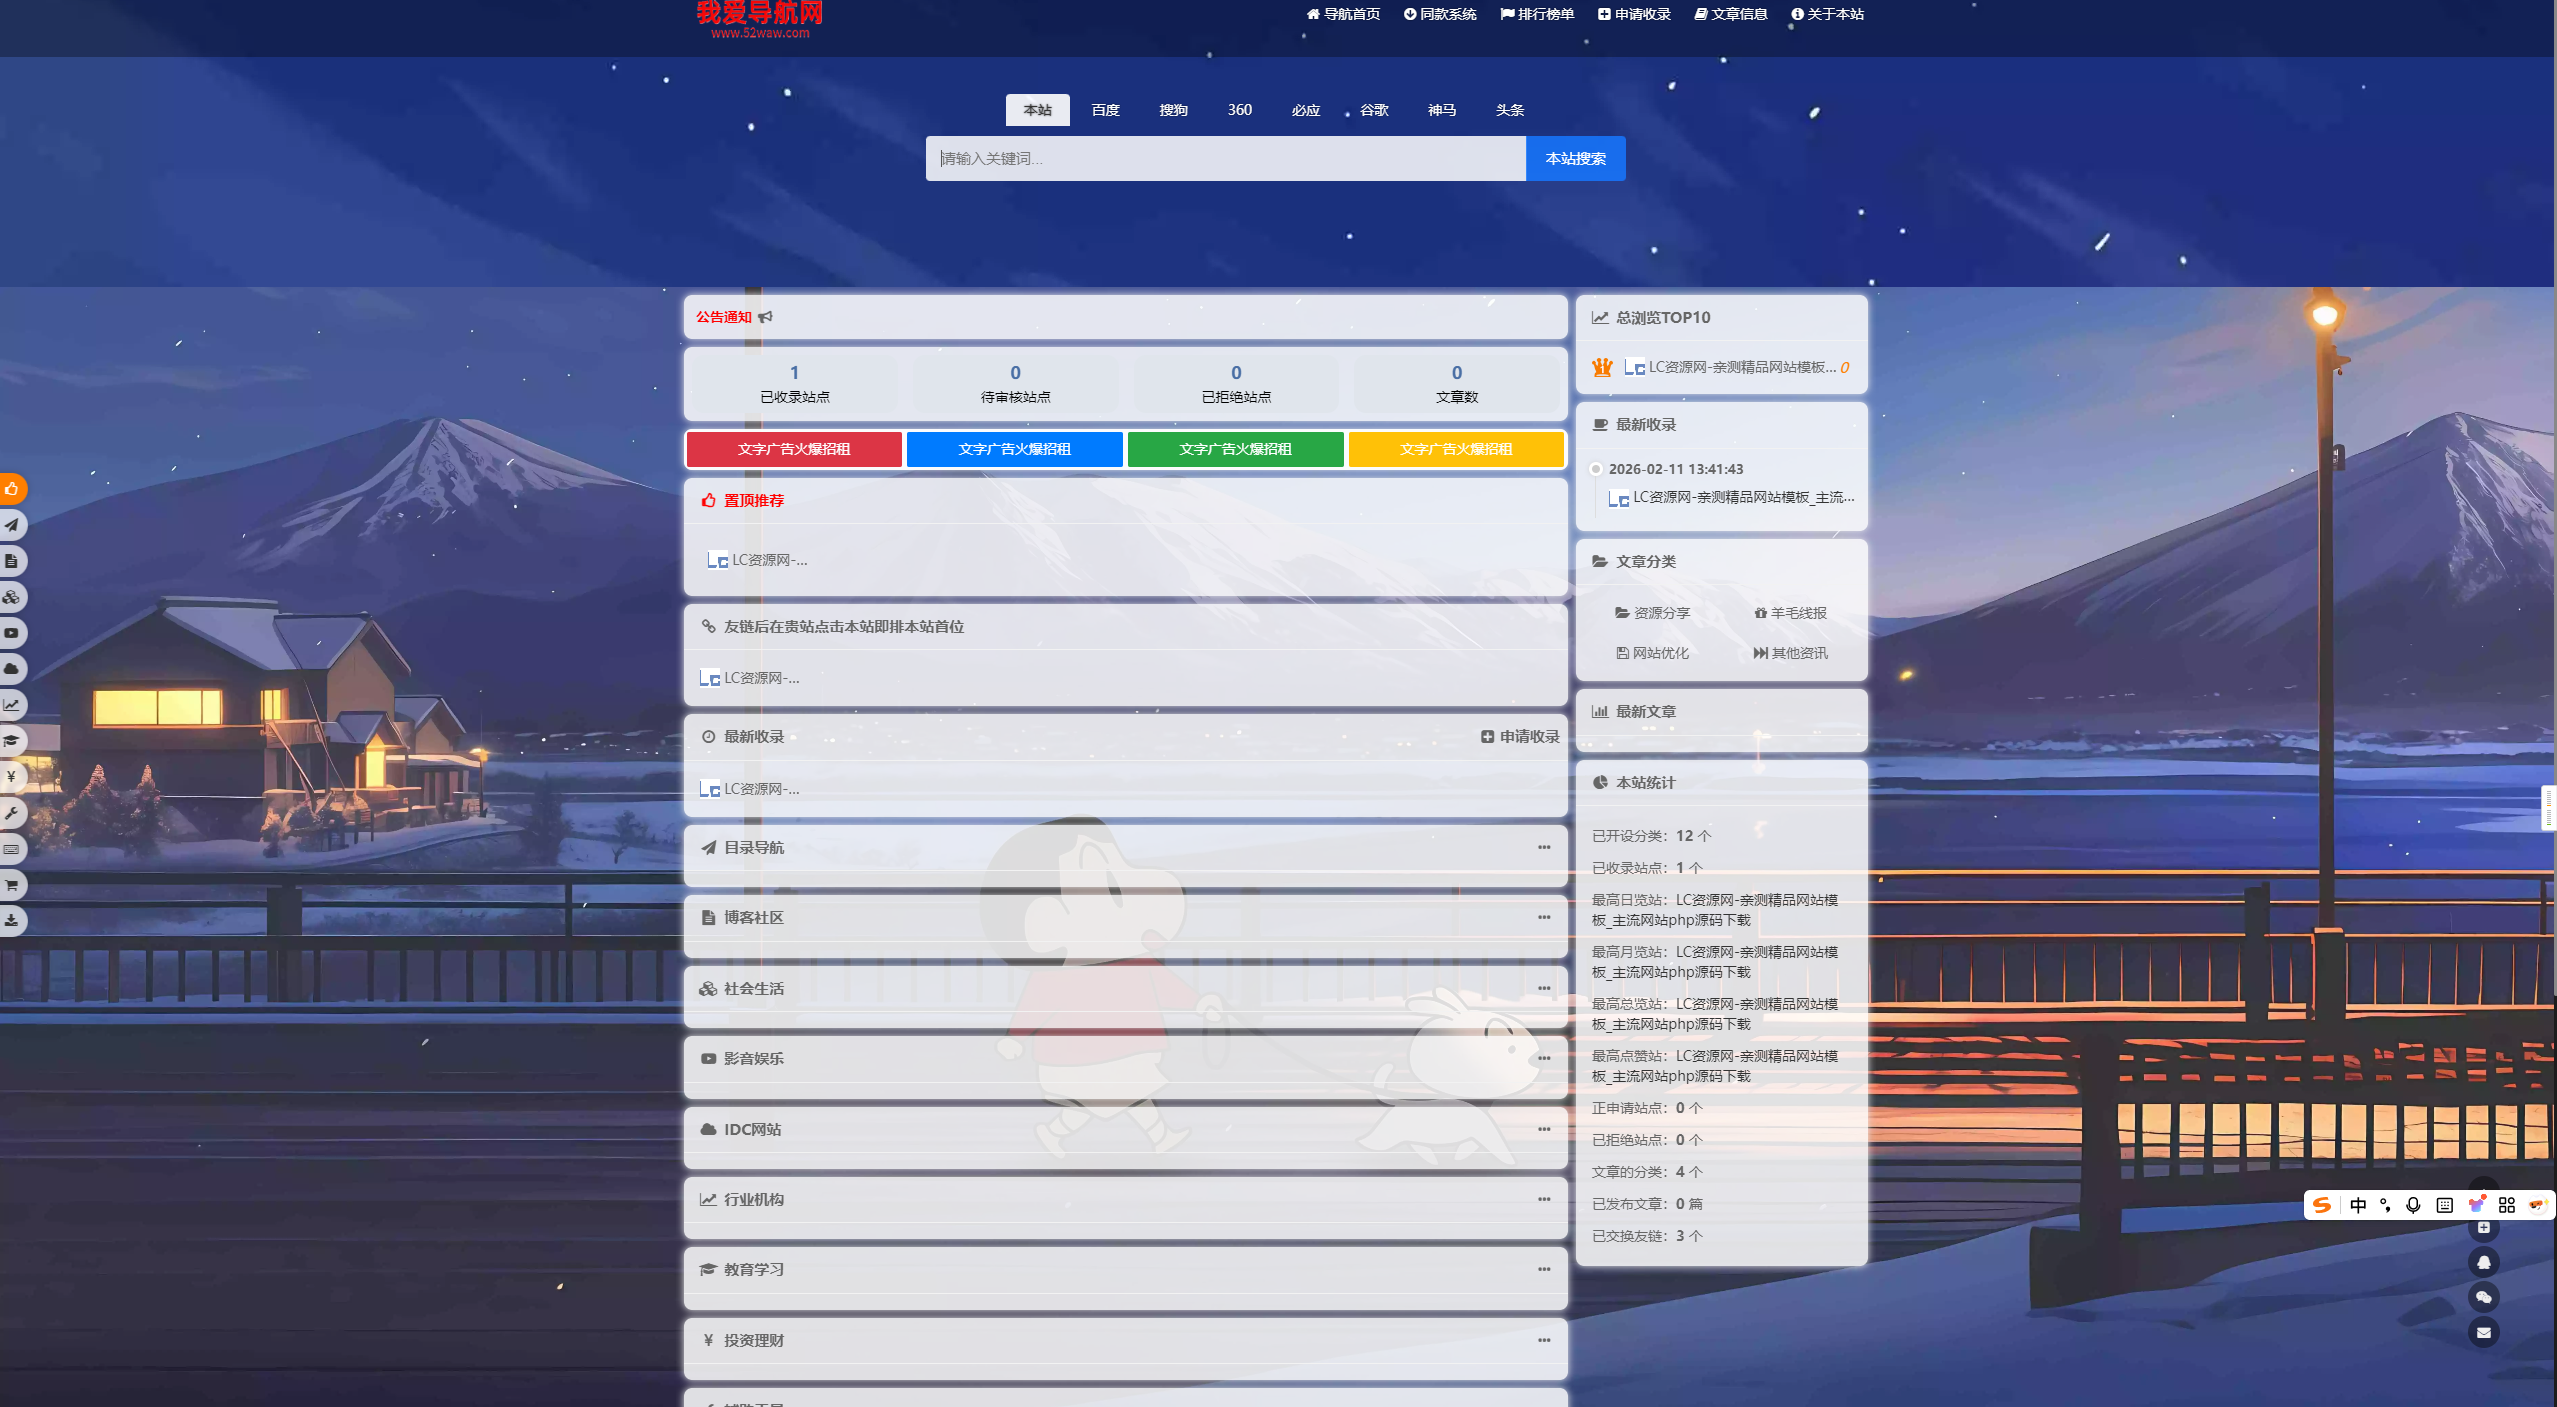Expand the 目录导航 section ellipsis
2557x1407 pixels.
coord(1544,847)
